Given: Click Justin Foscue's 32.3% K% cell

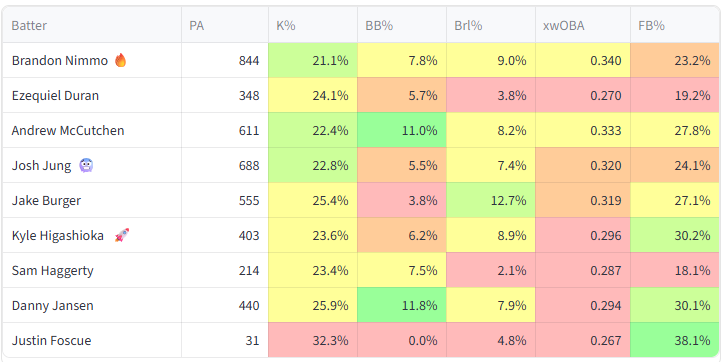Looking at the screenshot, I should (x=313, y=340).
